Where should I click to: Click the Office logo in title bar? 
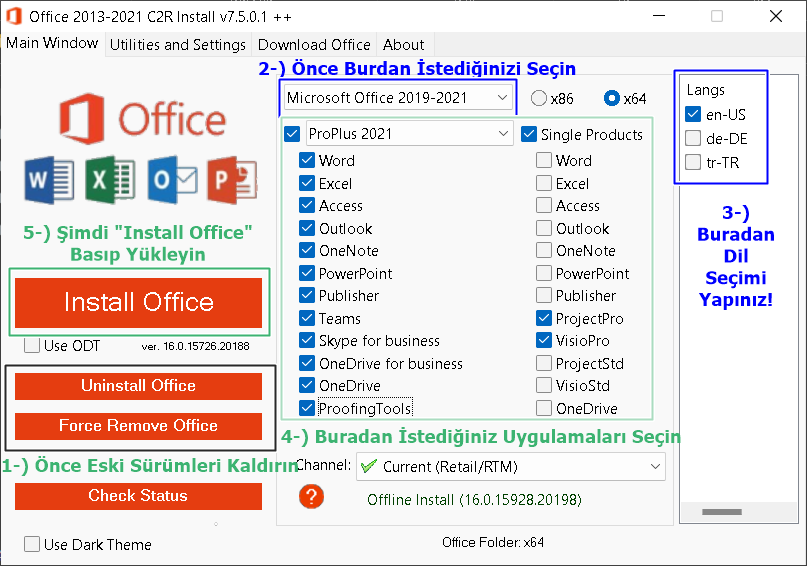pyautogui.click(x=14, y=16)
